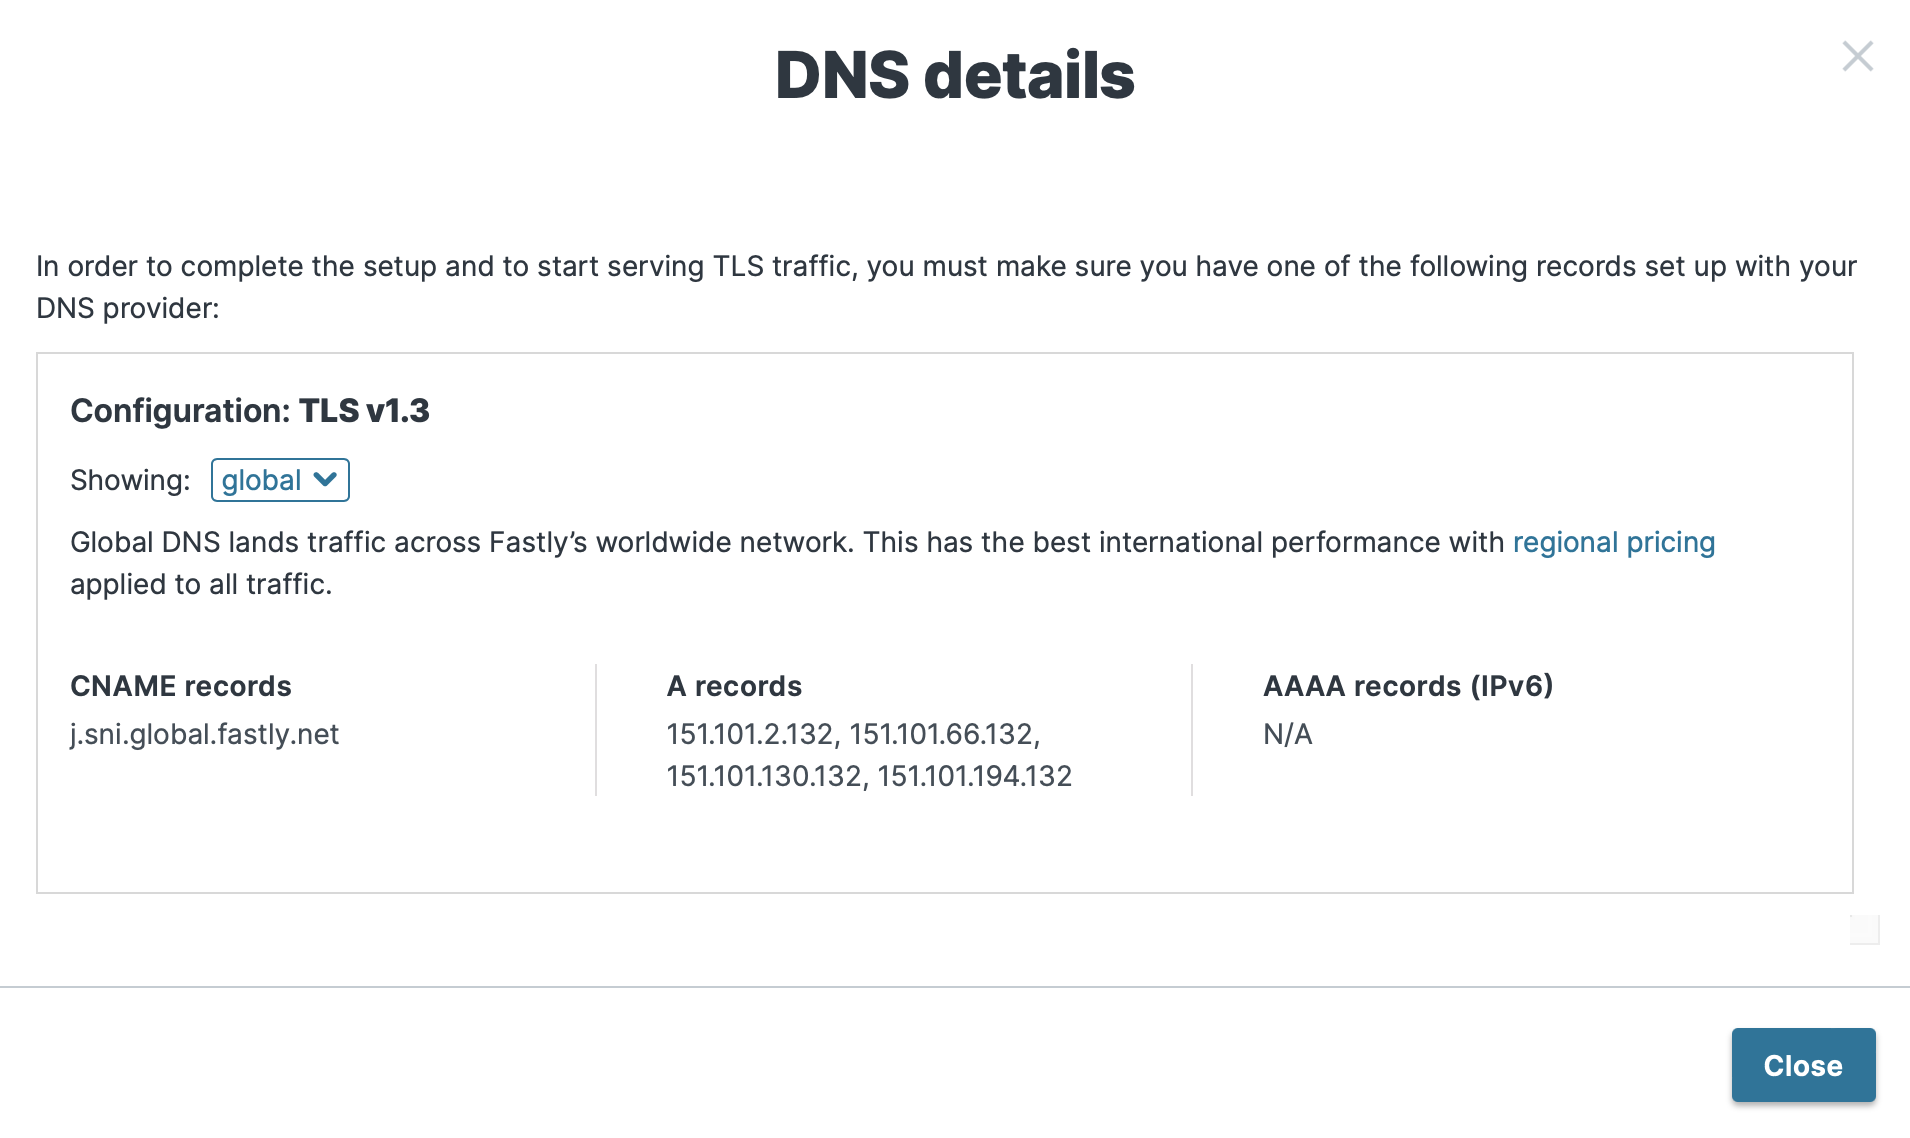Select the CNAME record j.sni.global.fastly.net
This screenshot has width=1910, height=1138.
[x=204, y=735]
